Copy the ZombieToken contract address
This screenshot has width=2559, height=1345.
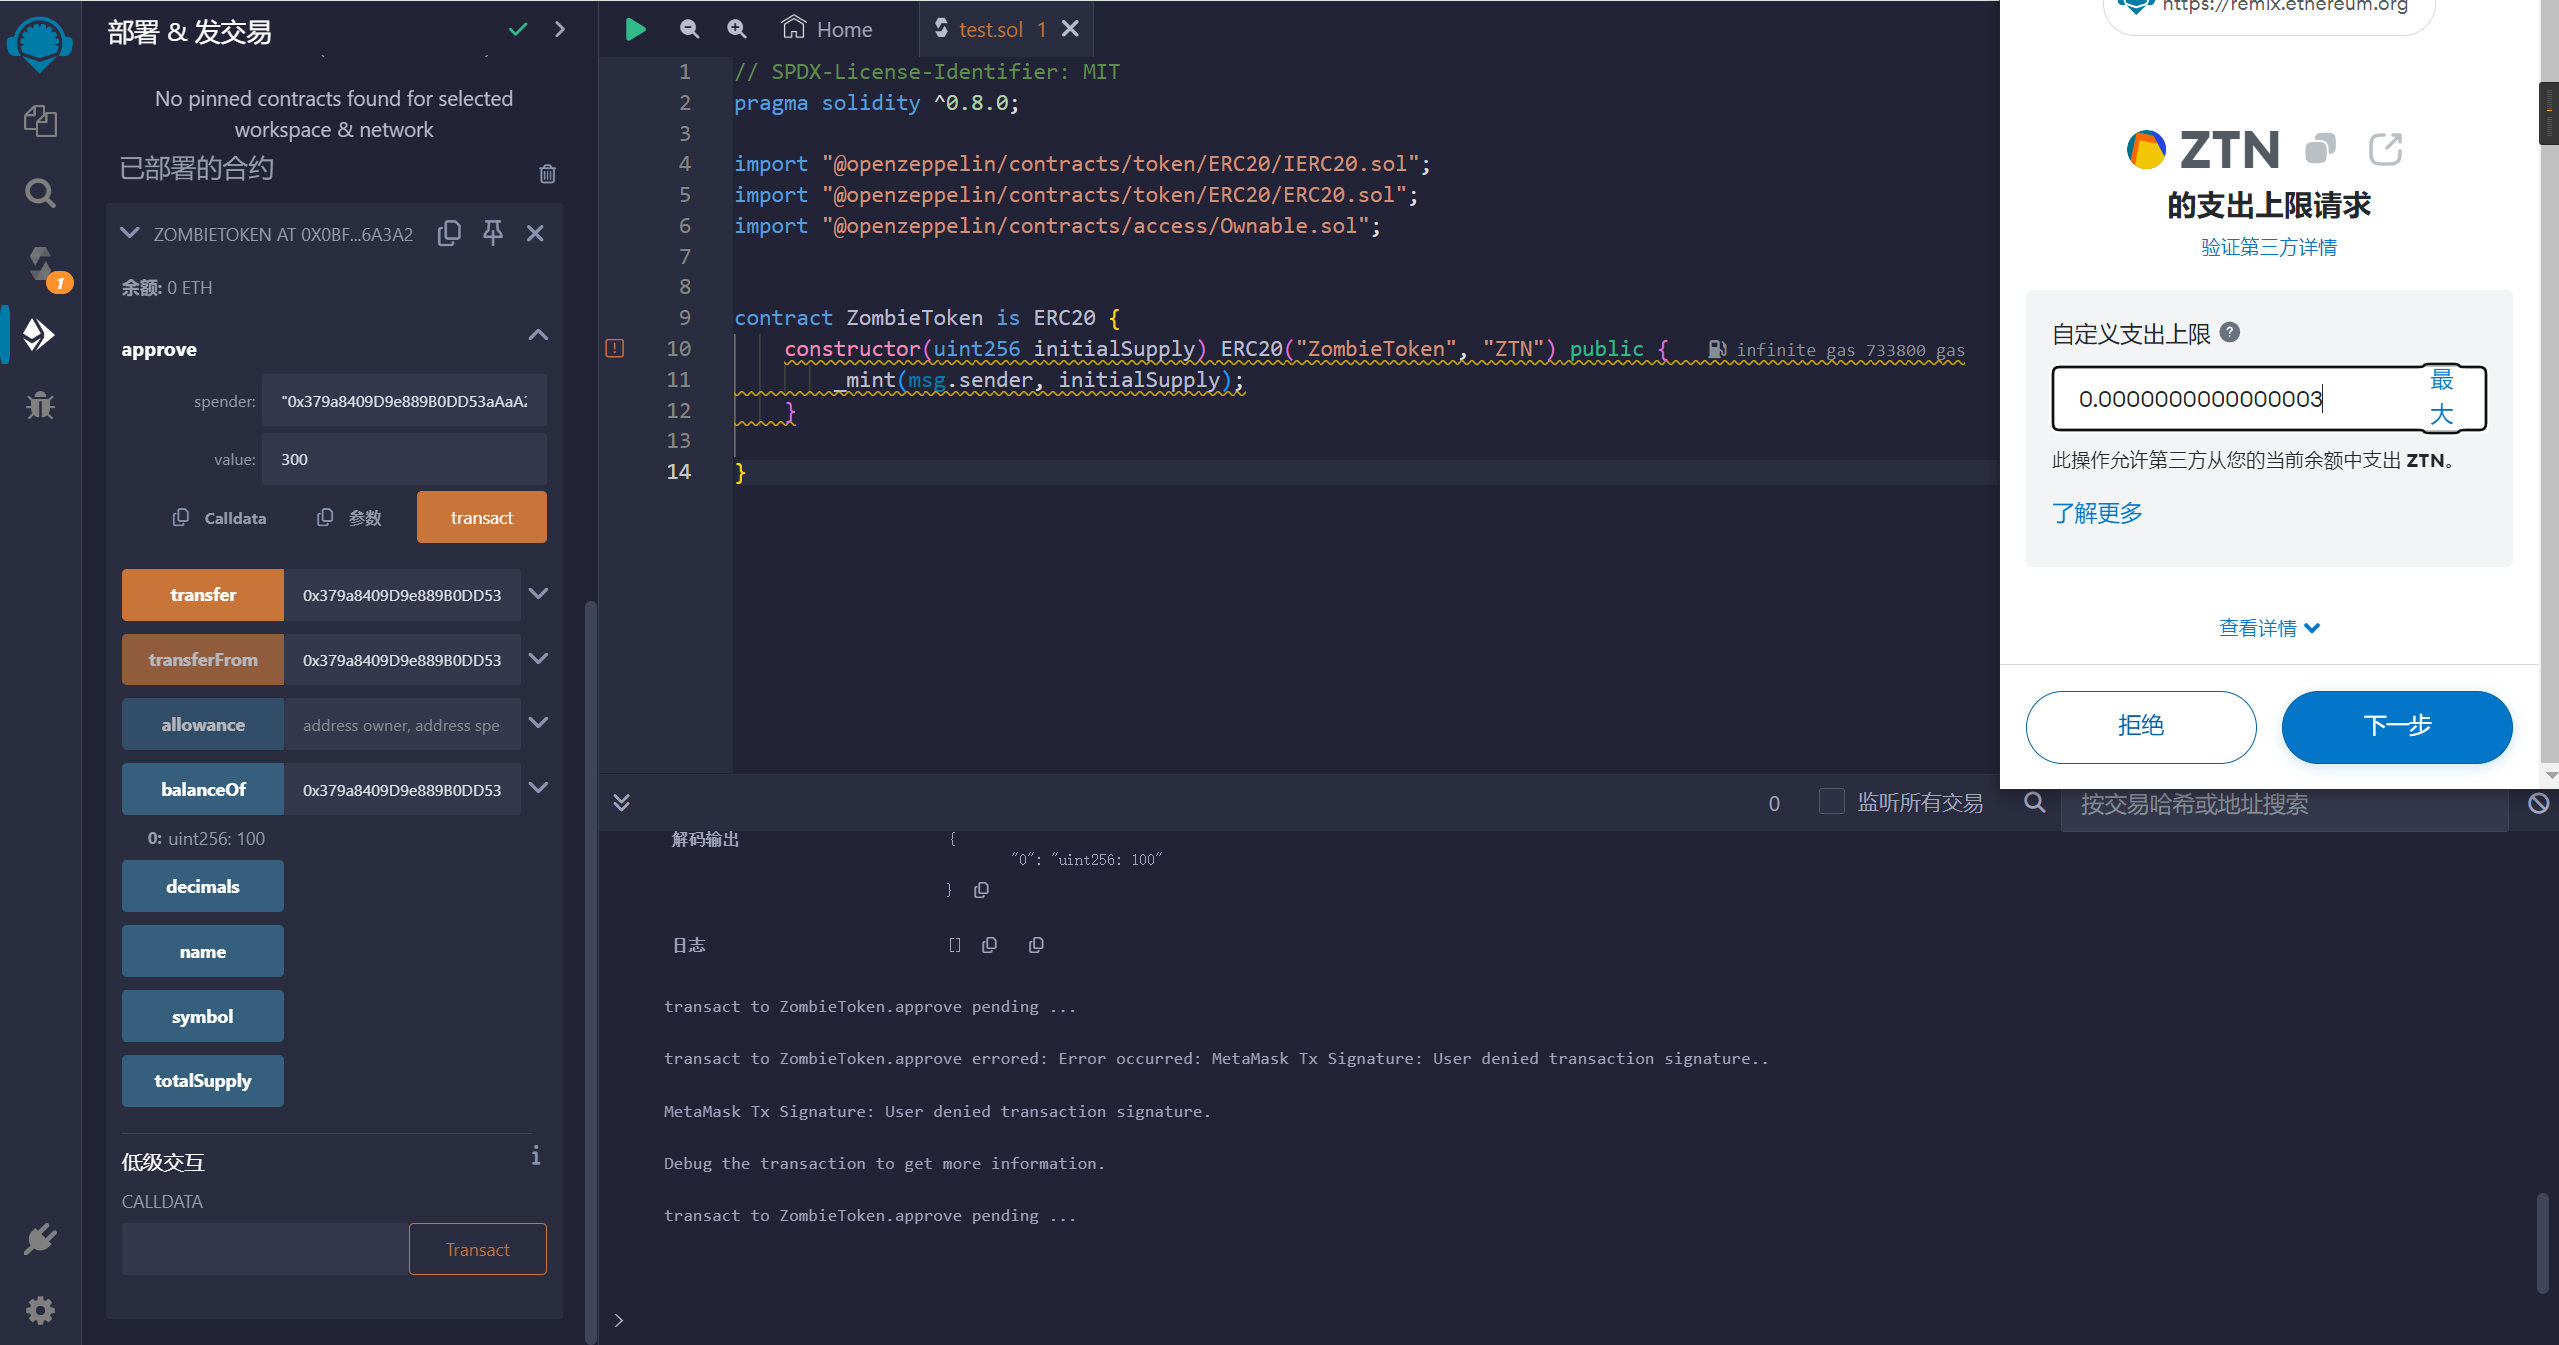(x=449, y=233)
